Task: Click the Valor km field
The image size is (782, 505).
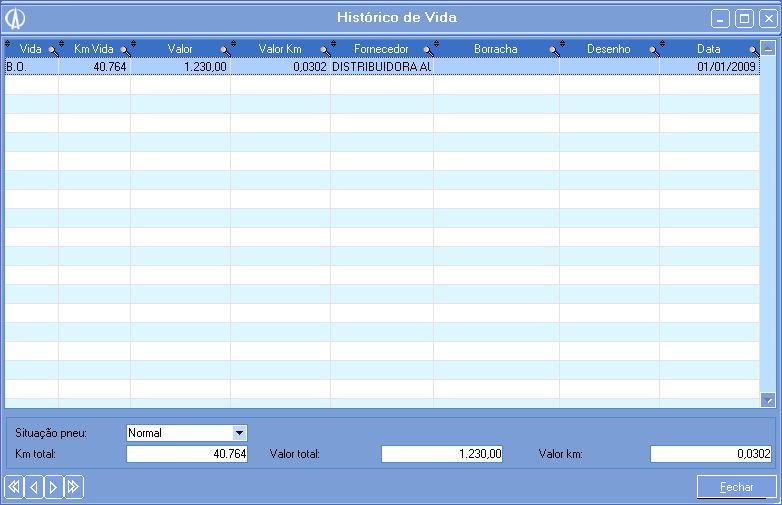Action: coord(711,454)
